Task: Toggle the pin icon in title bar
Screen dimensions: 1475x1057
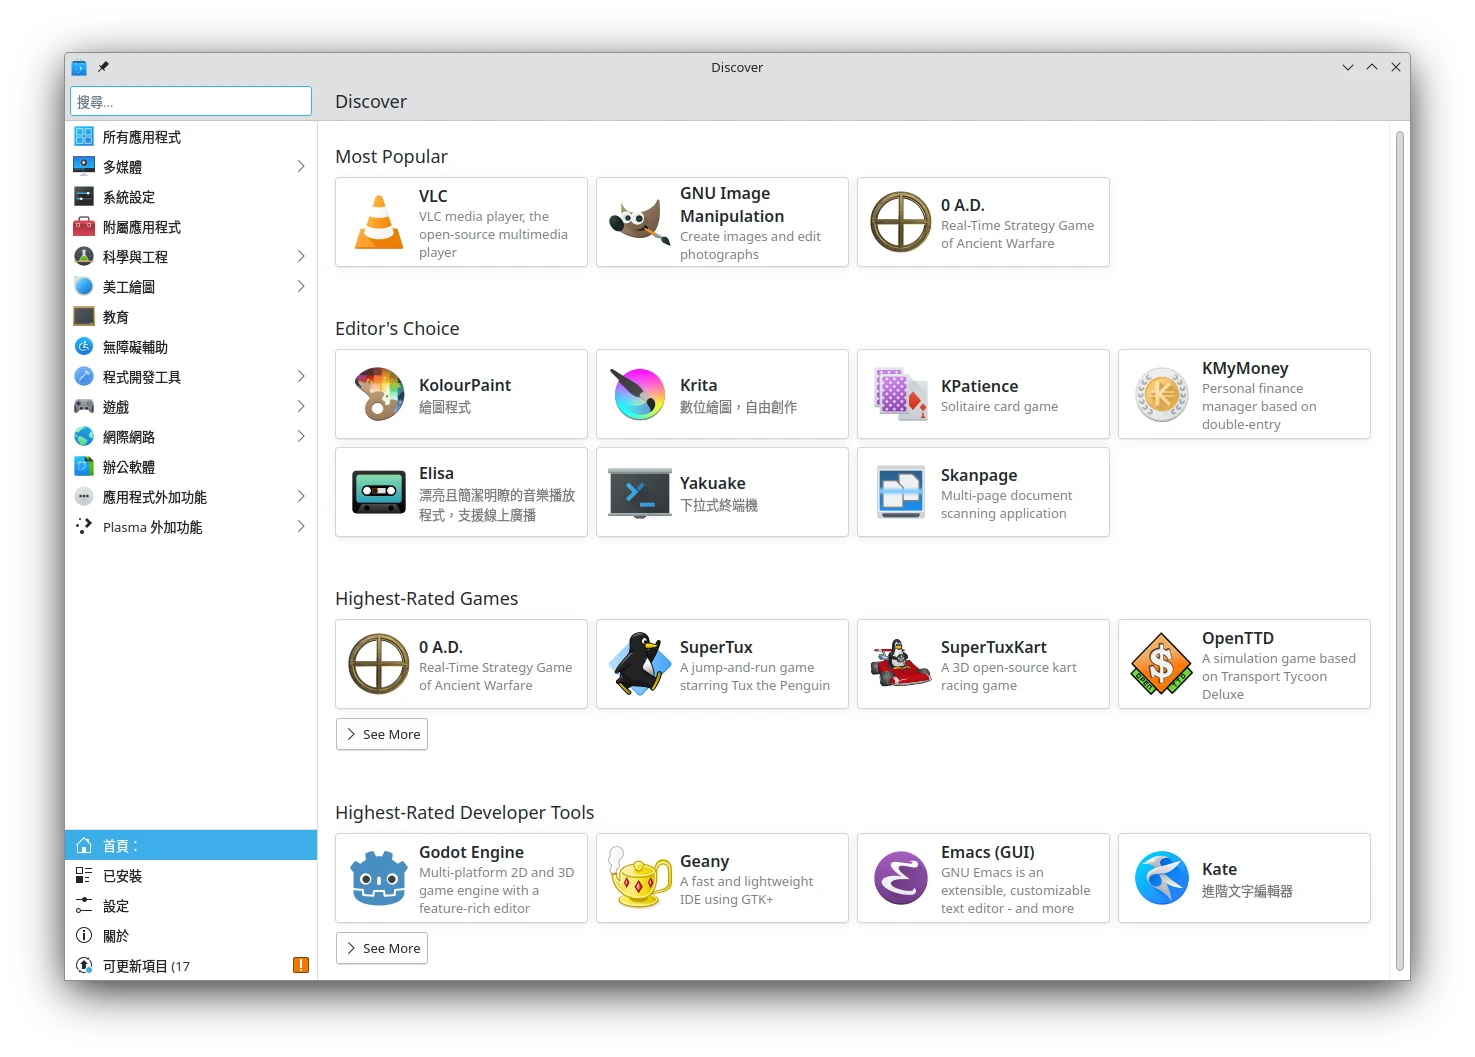Action: (103, 67)
